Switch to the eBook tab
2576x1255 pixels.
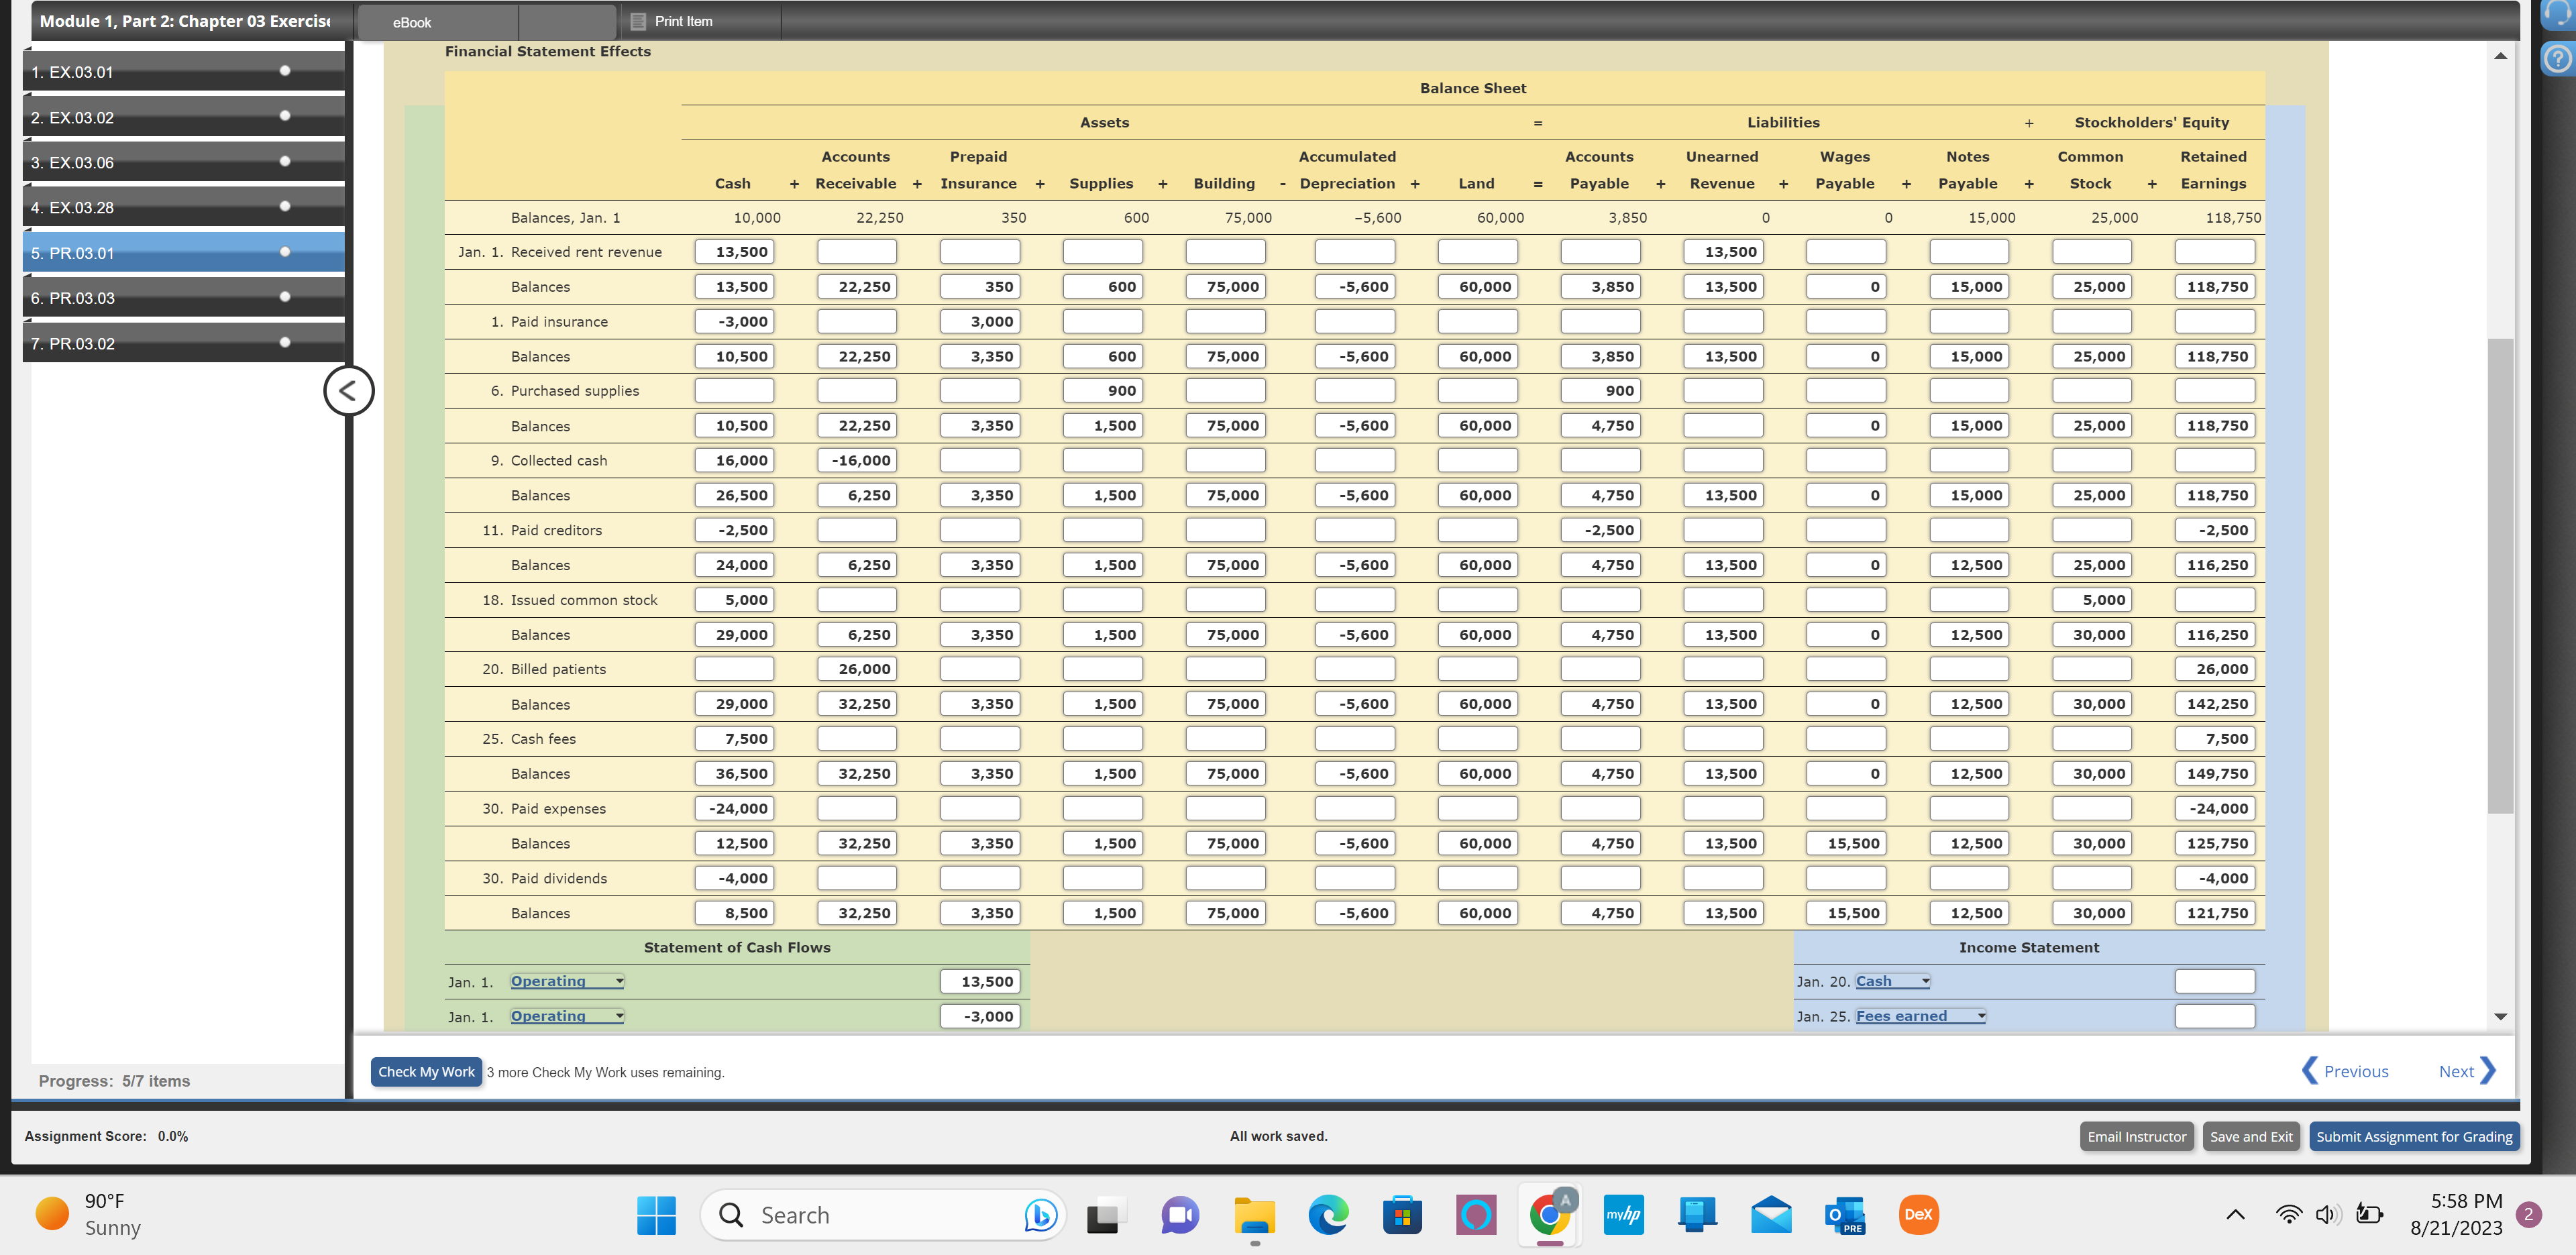(x=412, y=22)
